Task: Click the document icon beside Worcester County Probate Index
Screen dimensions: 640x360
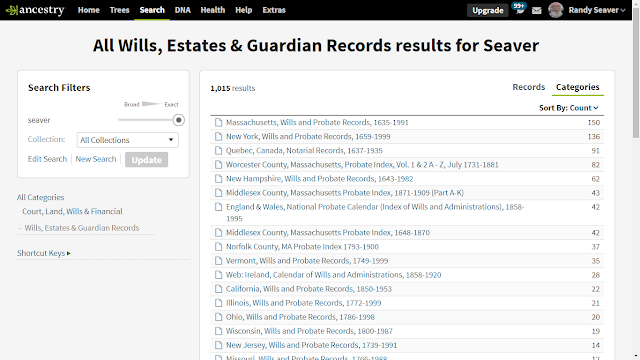Action: click(x=219, y=164)
